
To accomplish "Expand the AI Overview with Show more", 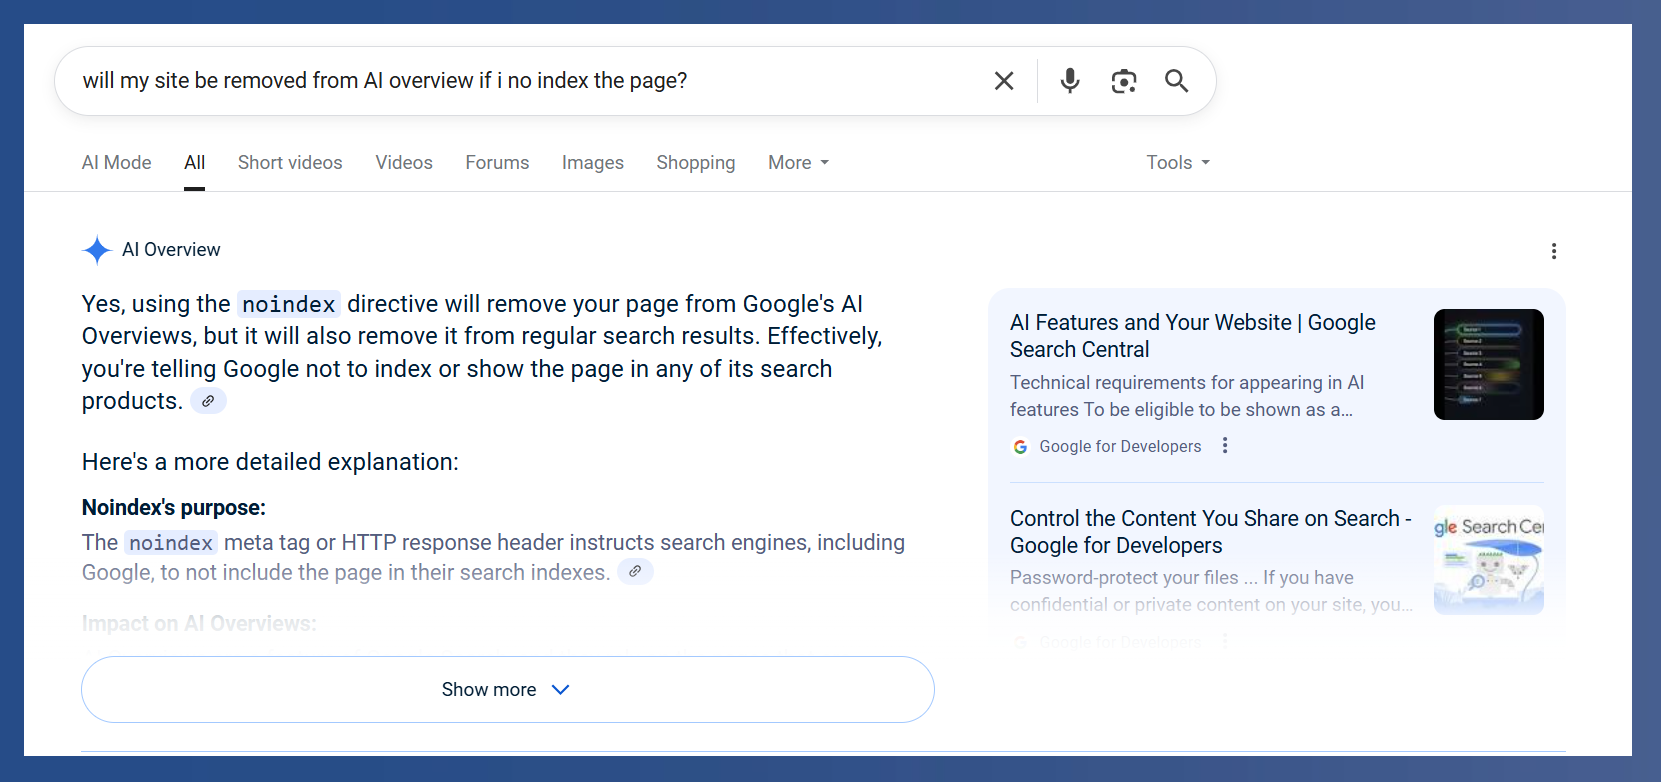I will click(508, 690).
